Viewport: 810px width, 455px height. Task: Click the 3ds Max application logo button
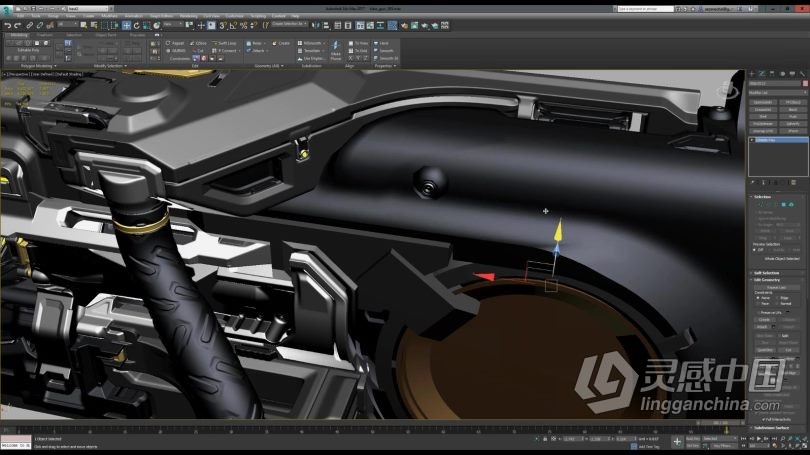coord(6,9)
